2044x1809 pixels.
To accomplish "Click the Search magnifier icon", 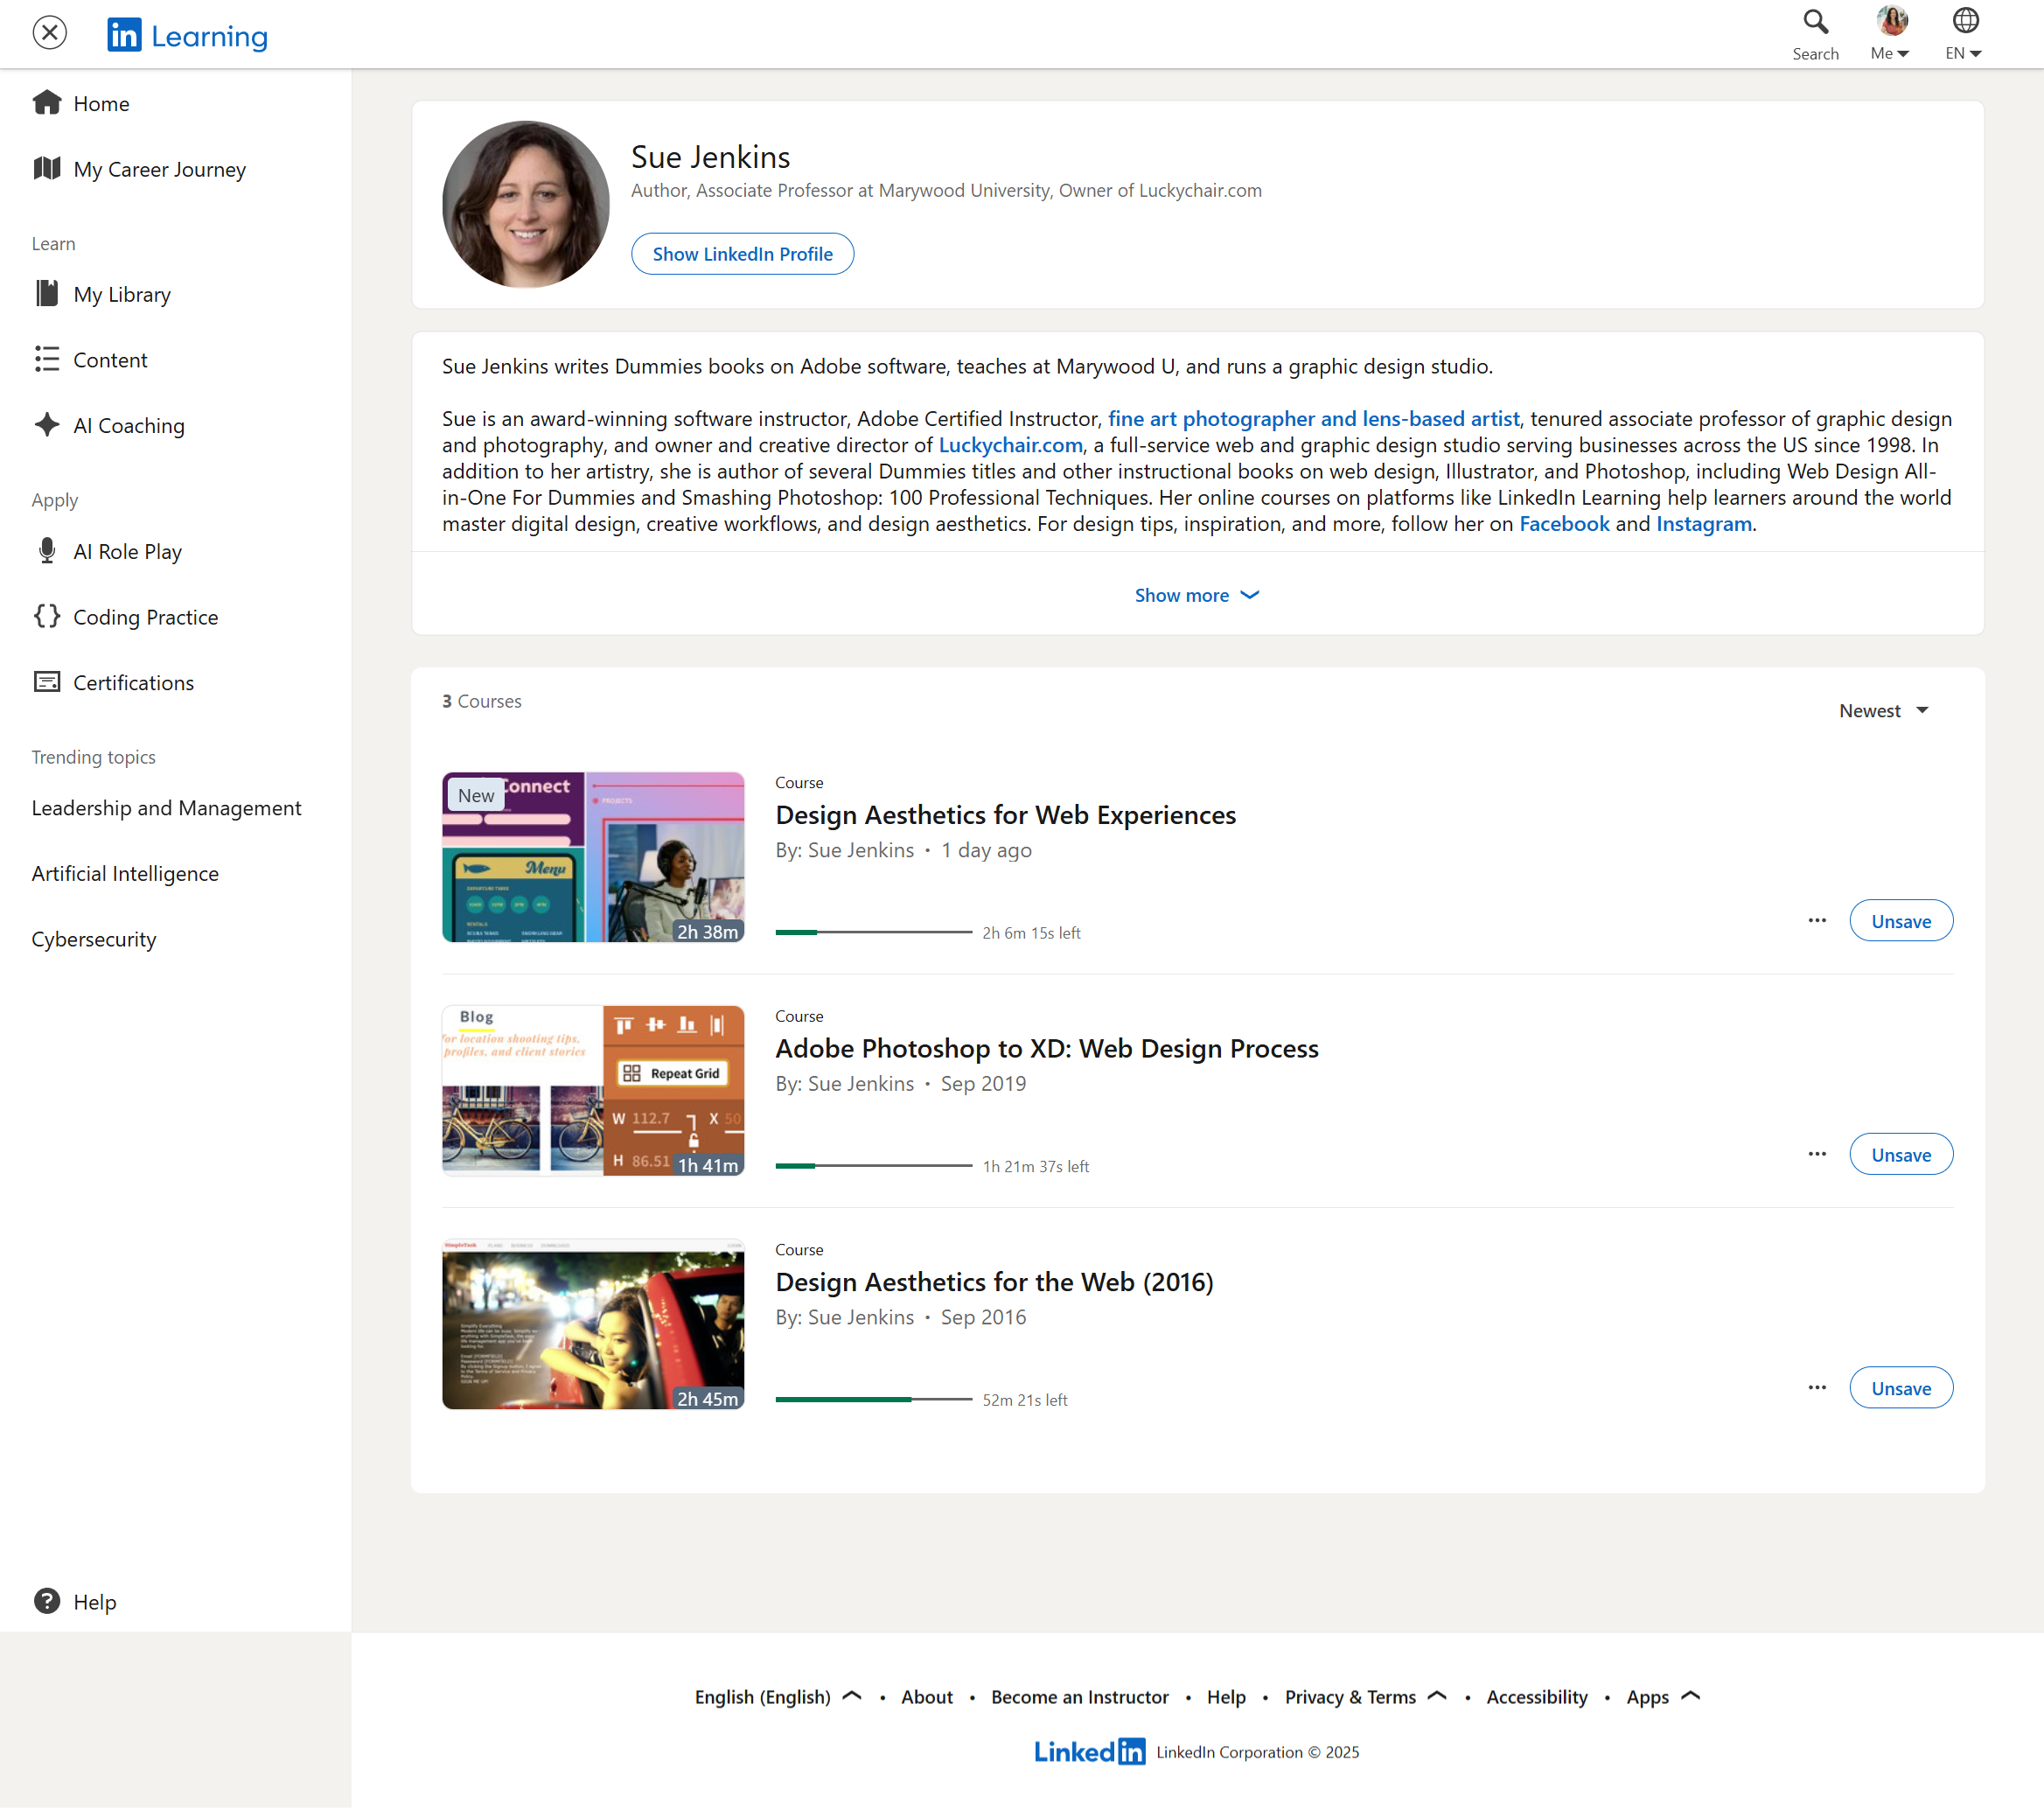I will tap(1815, 22).
